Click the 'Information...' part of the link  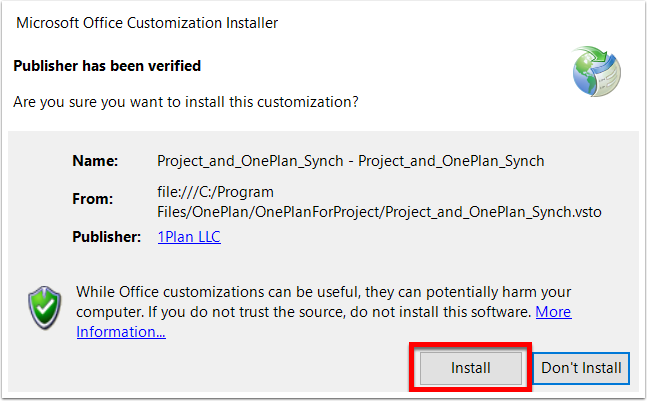point(121,332)
